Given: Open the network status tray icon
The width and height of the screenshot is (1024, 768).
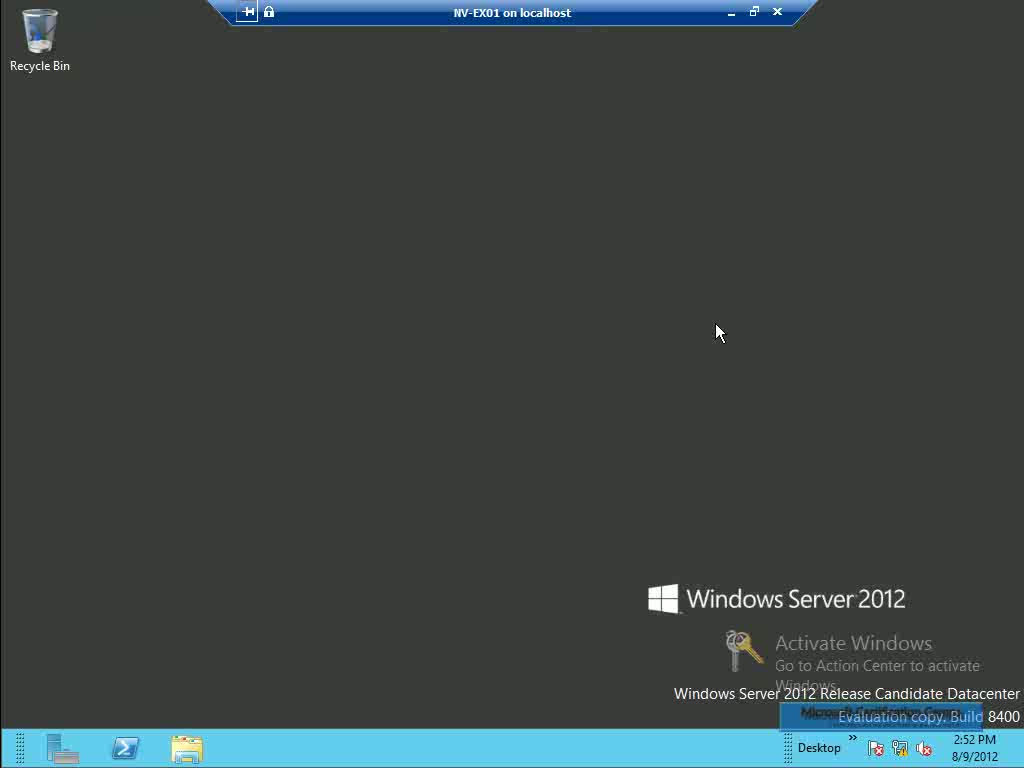Looking at the screenshot, I should [x=900, y=748].
